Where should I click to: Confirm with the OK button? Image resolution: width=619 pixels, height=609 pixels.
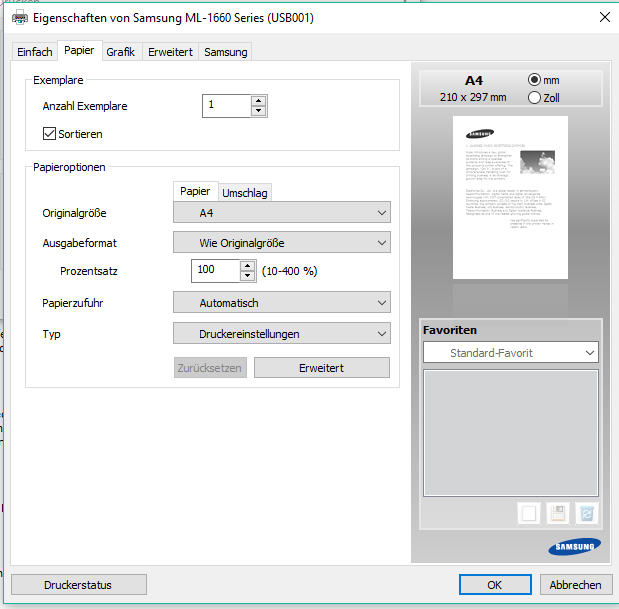click(x=495, y=585)
